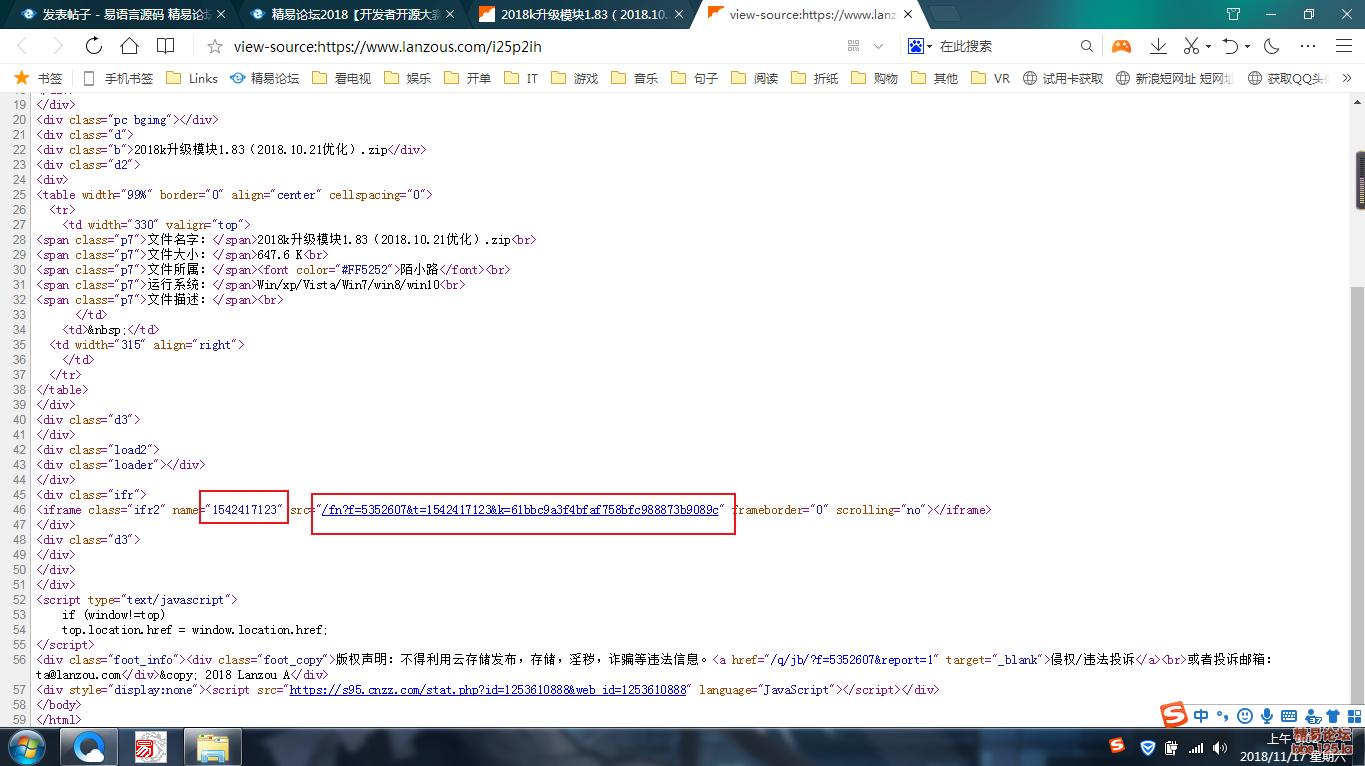Open the Sogou IME soft keyboard icon

[1288, 716]
